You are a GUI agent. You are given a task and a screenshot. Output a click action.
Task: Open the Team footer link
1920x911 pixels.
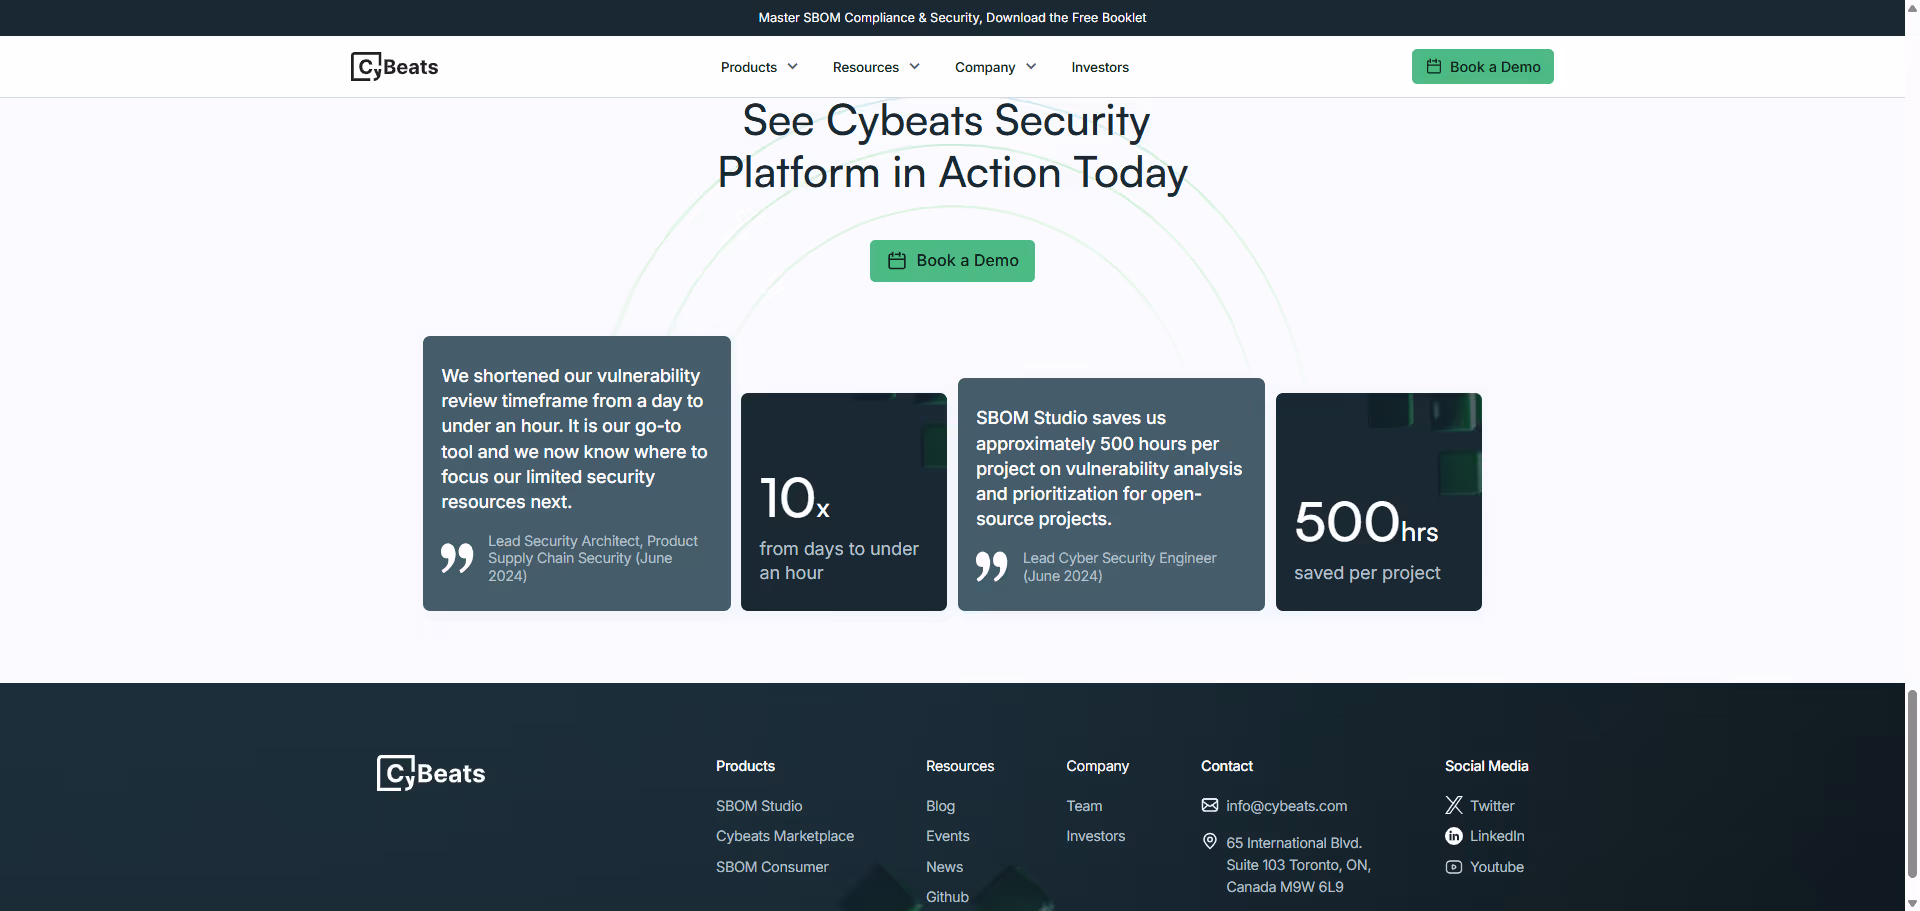1084,806
